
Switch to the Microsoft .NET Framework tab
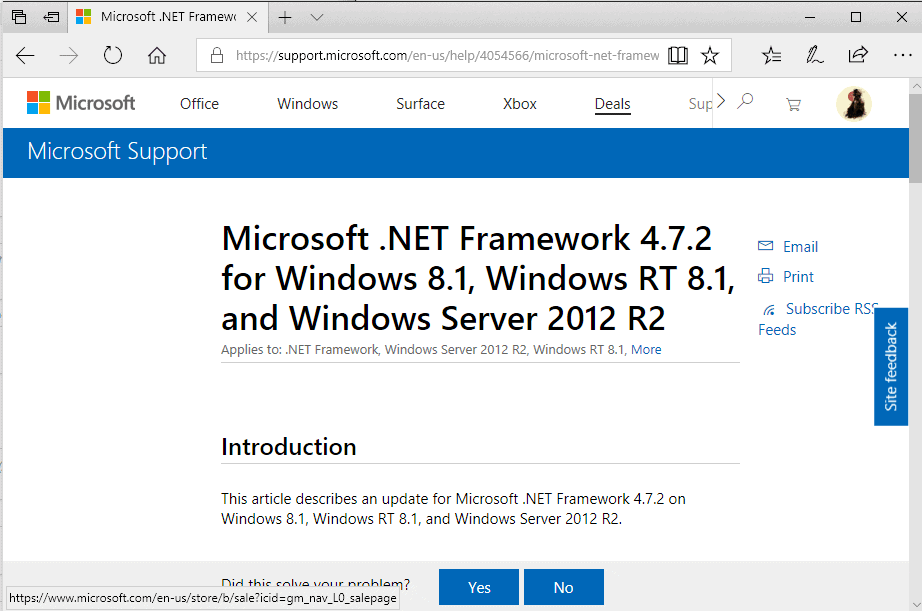166,16
